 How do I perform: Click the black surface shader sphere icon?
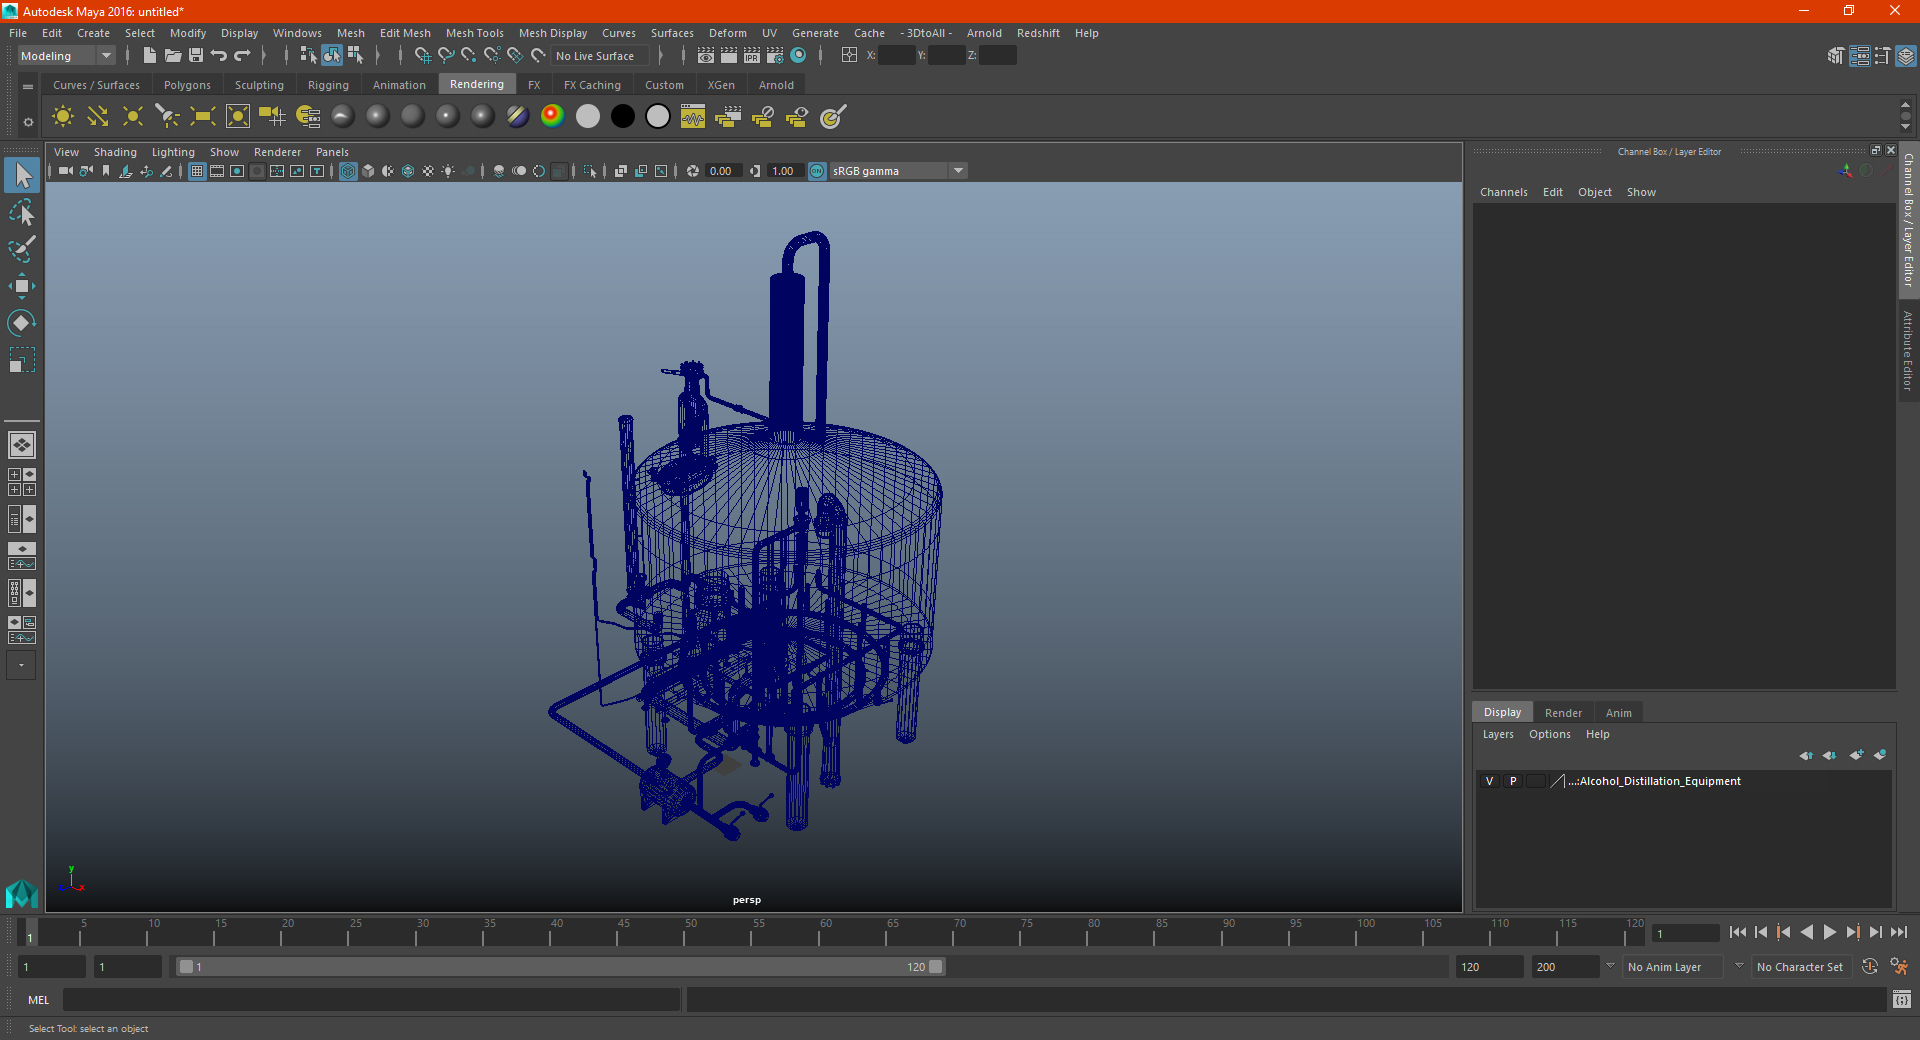[622, 117]
